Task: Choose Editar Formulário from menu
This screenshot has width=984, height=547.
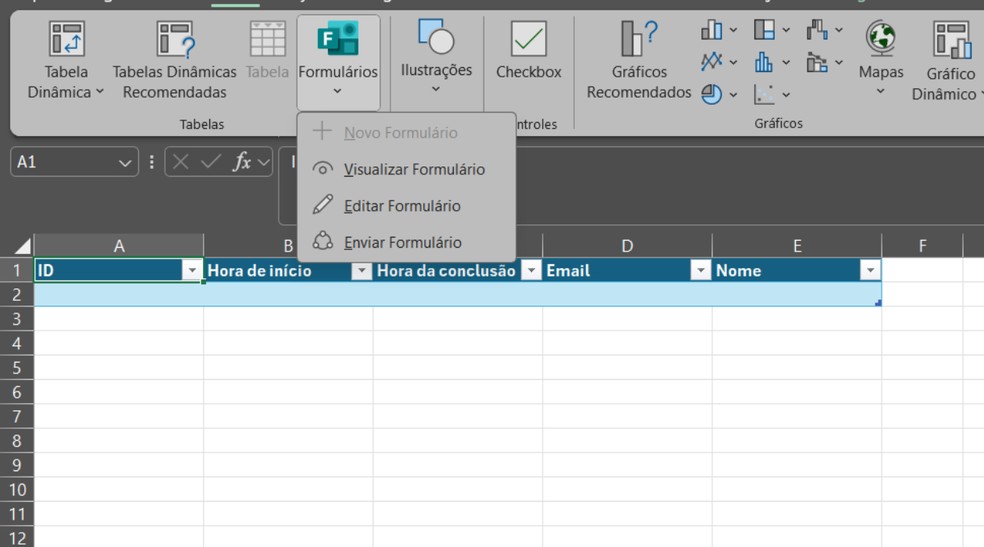Action: pyautogui.click(x=407, y=205)
